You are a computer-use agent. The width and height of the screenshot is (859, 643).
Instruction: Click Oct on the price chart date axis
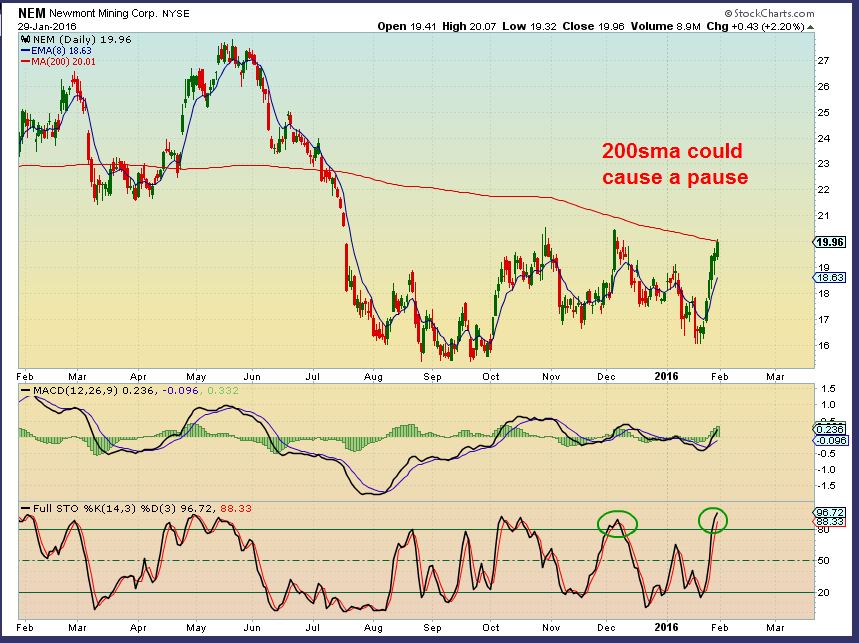pyautogui.click(x=491, y=377)
